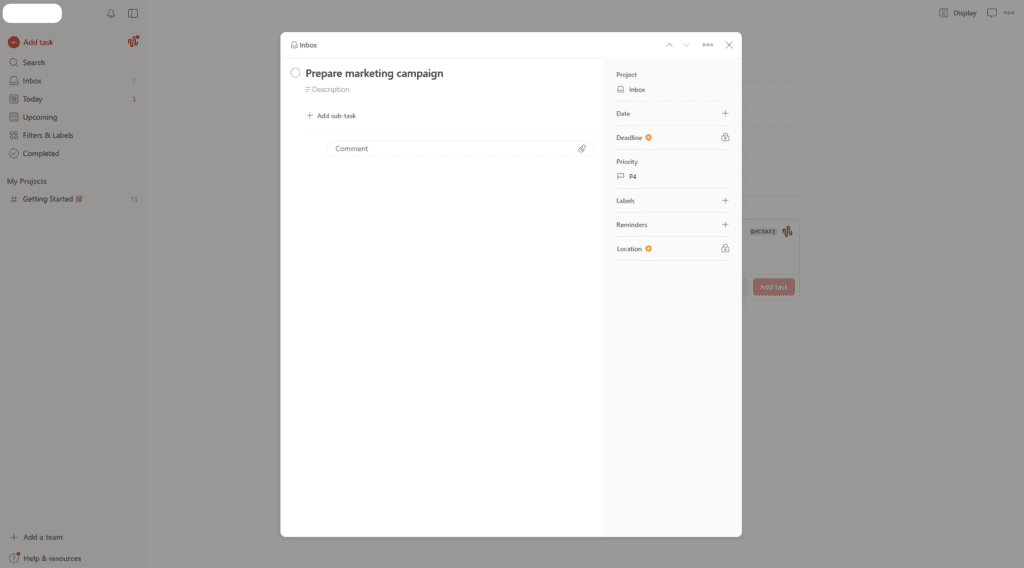Open the Labels field row

click(x=672, y=200)
